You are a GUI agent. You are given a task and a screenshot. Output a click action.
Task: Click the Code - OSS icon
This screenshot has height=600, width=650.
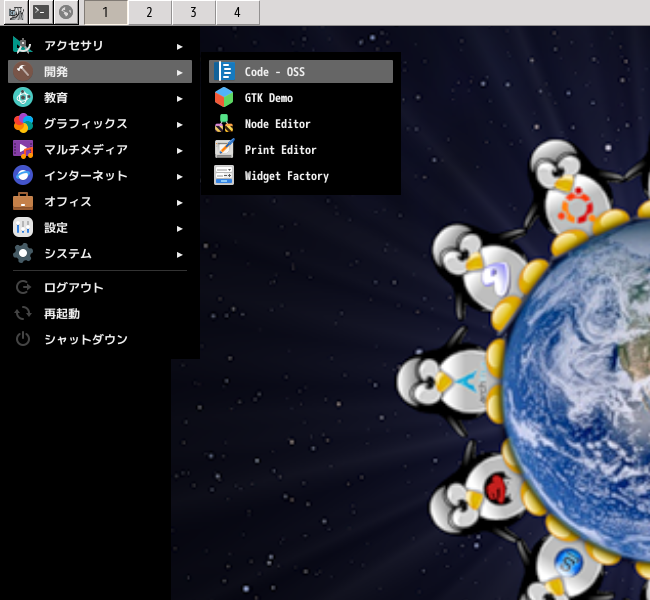(x=224, y=71)
